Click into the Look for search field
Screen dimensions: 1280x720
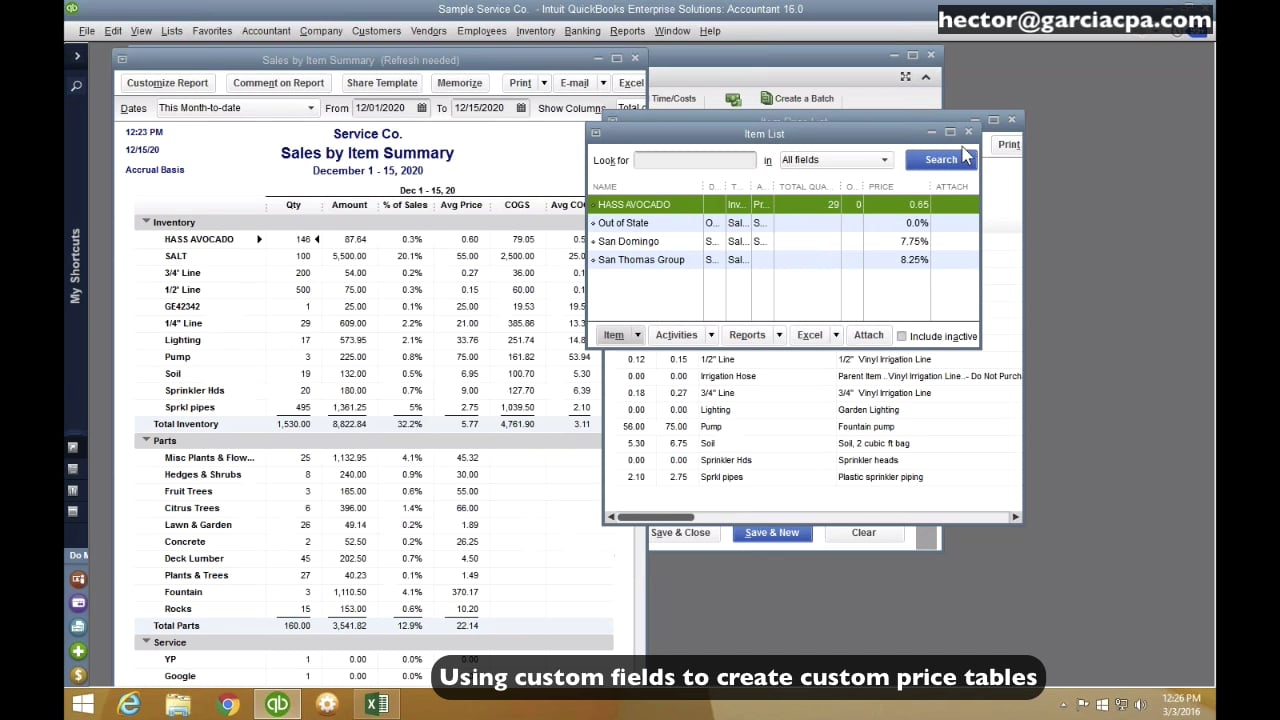(695, 160)
